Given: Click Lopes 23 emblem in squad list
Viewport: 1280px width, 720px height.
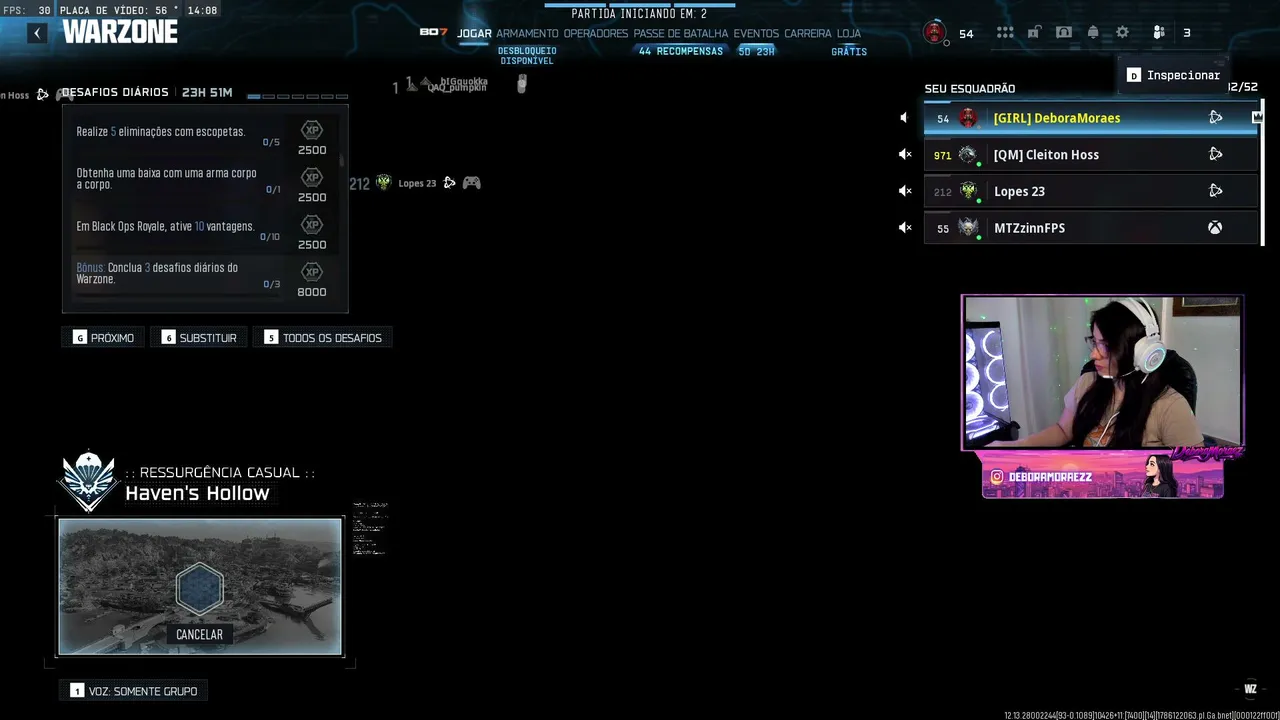Looking at the screenshot, I should click(x=968, y=191).
